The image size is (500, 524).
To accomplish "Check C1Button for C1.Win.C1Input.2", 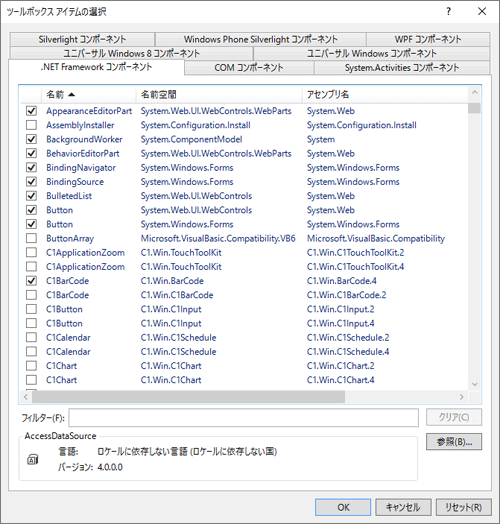I will tap(31, 309).
